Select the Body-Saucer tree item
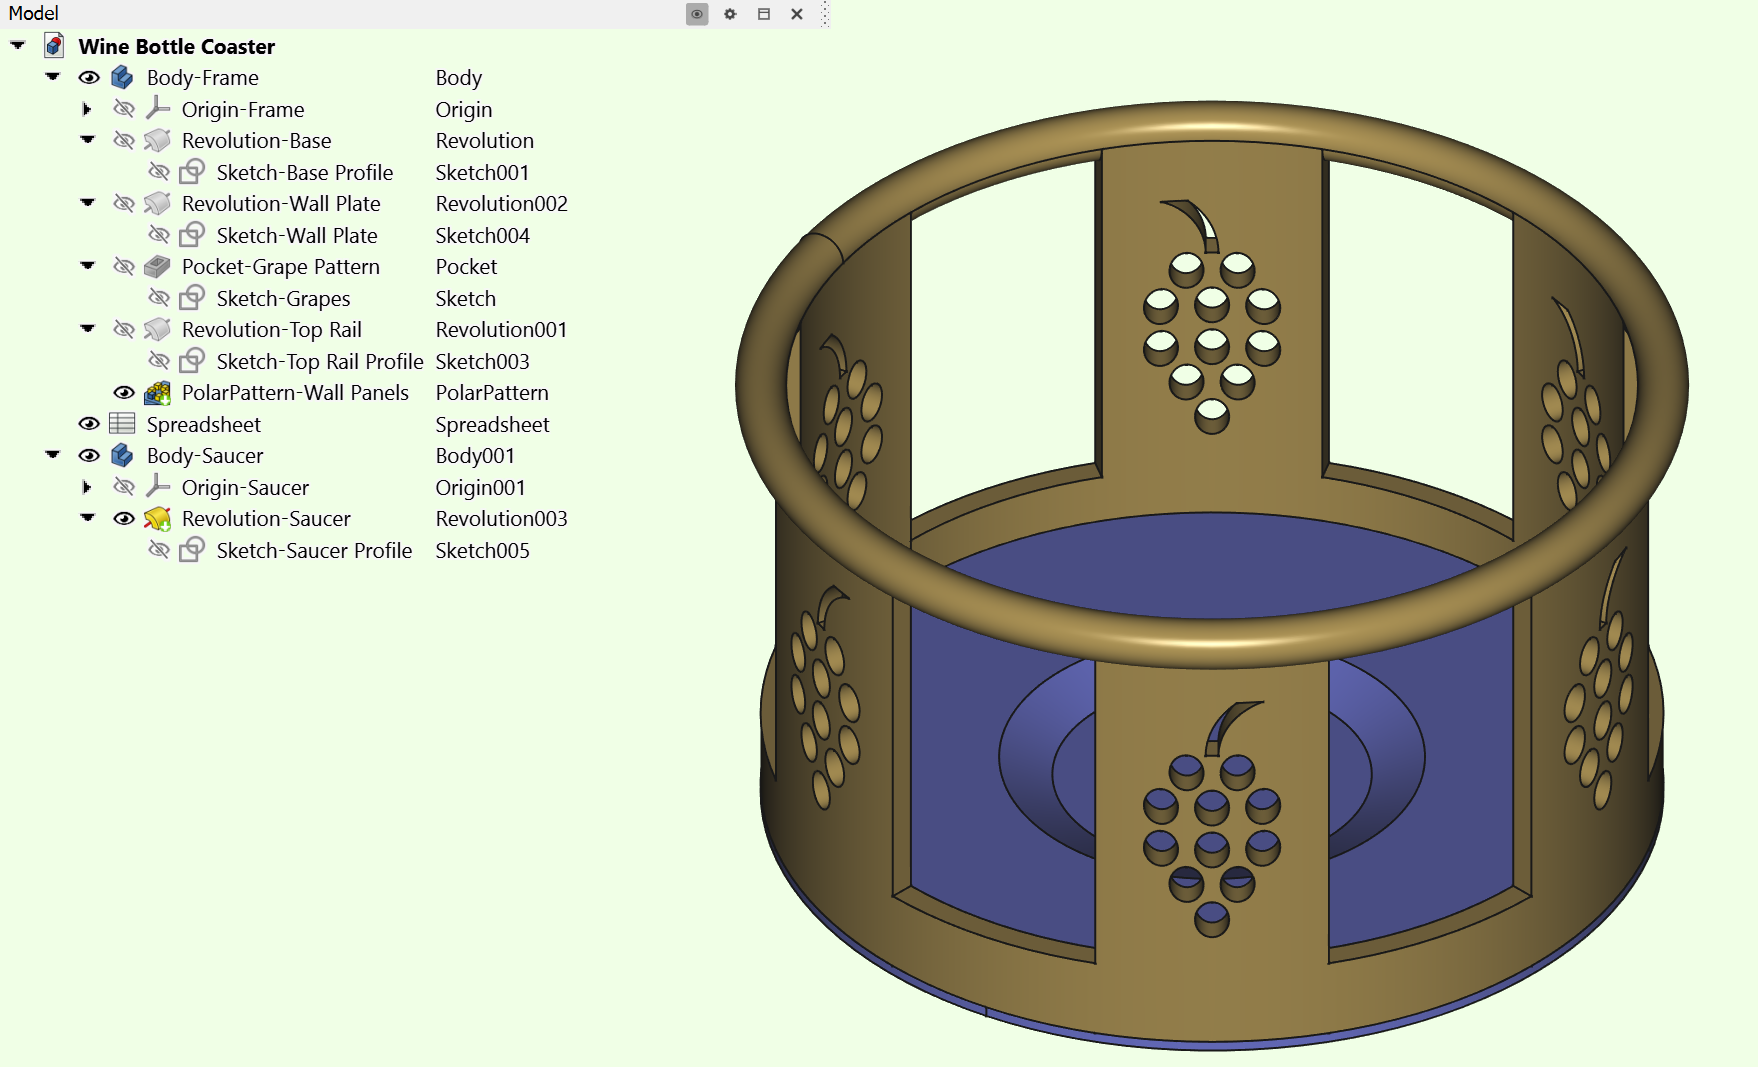The height and width of the screenshot is (1067, 1758). coord(205,455)
